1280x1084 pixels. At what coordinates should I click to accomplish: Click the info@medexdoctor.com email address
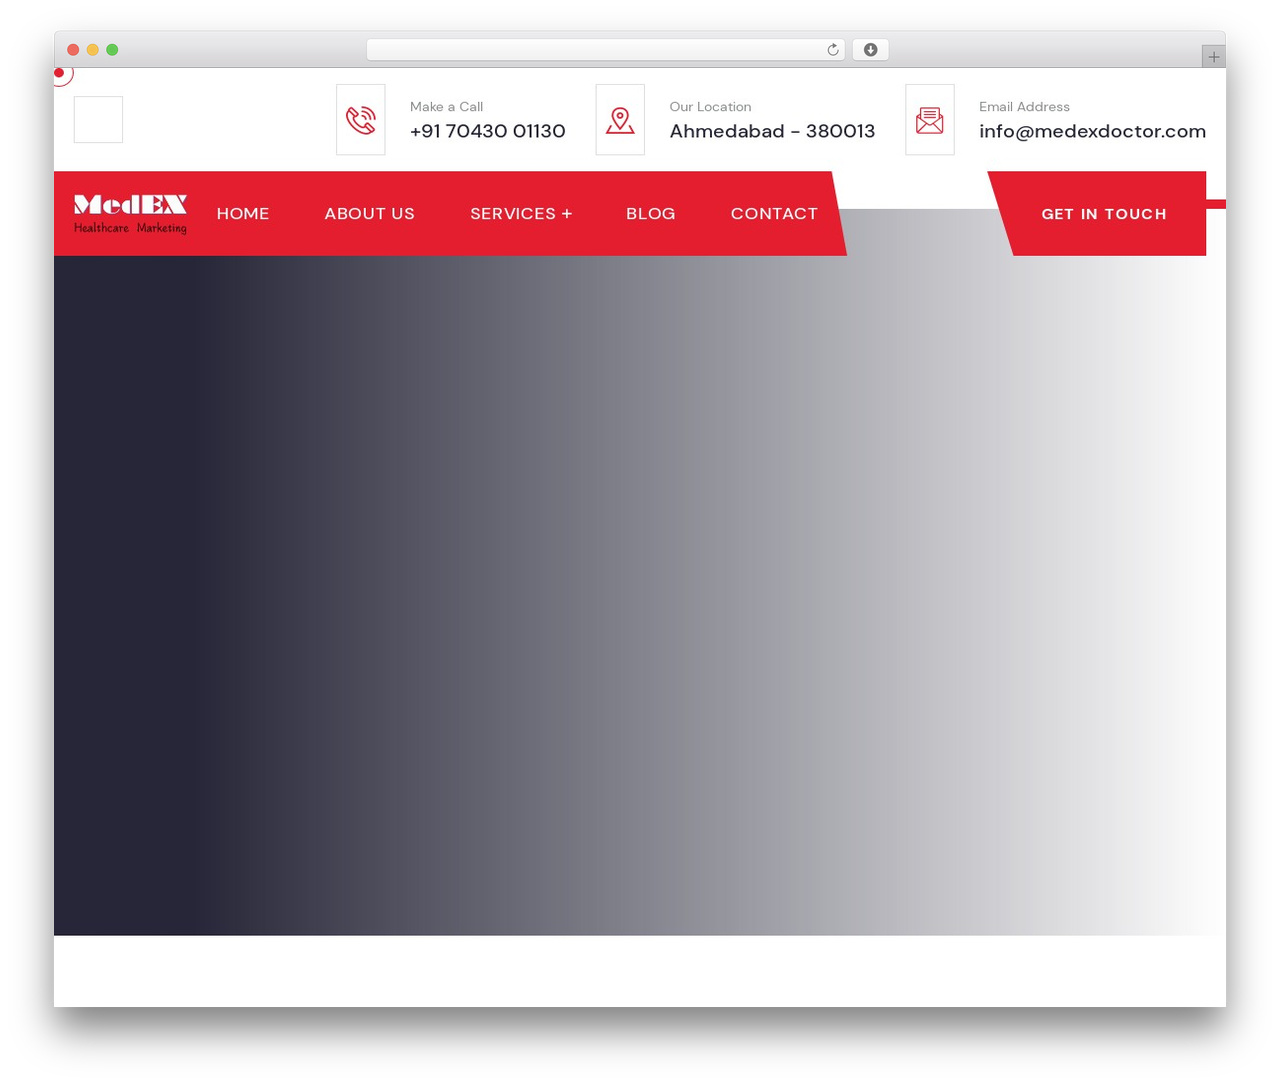pos(1092,131)
